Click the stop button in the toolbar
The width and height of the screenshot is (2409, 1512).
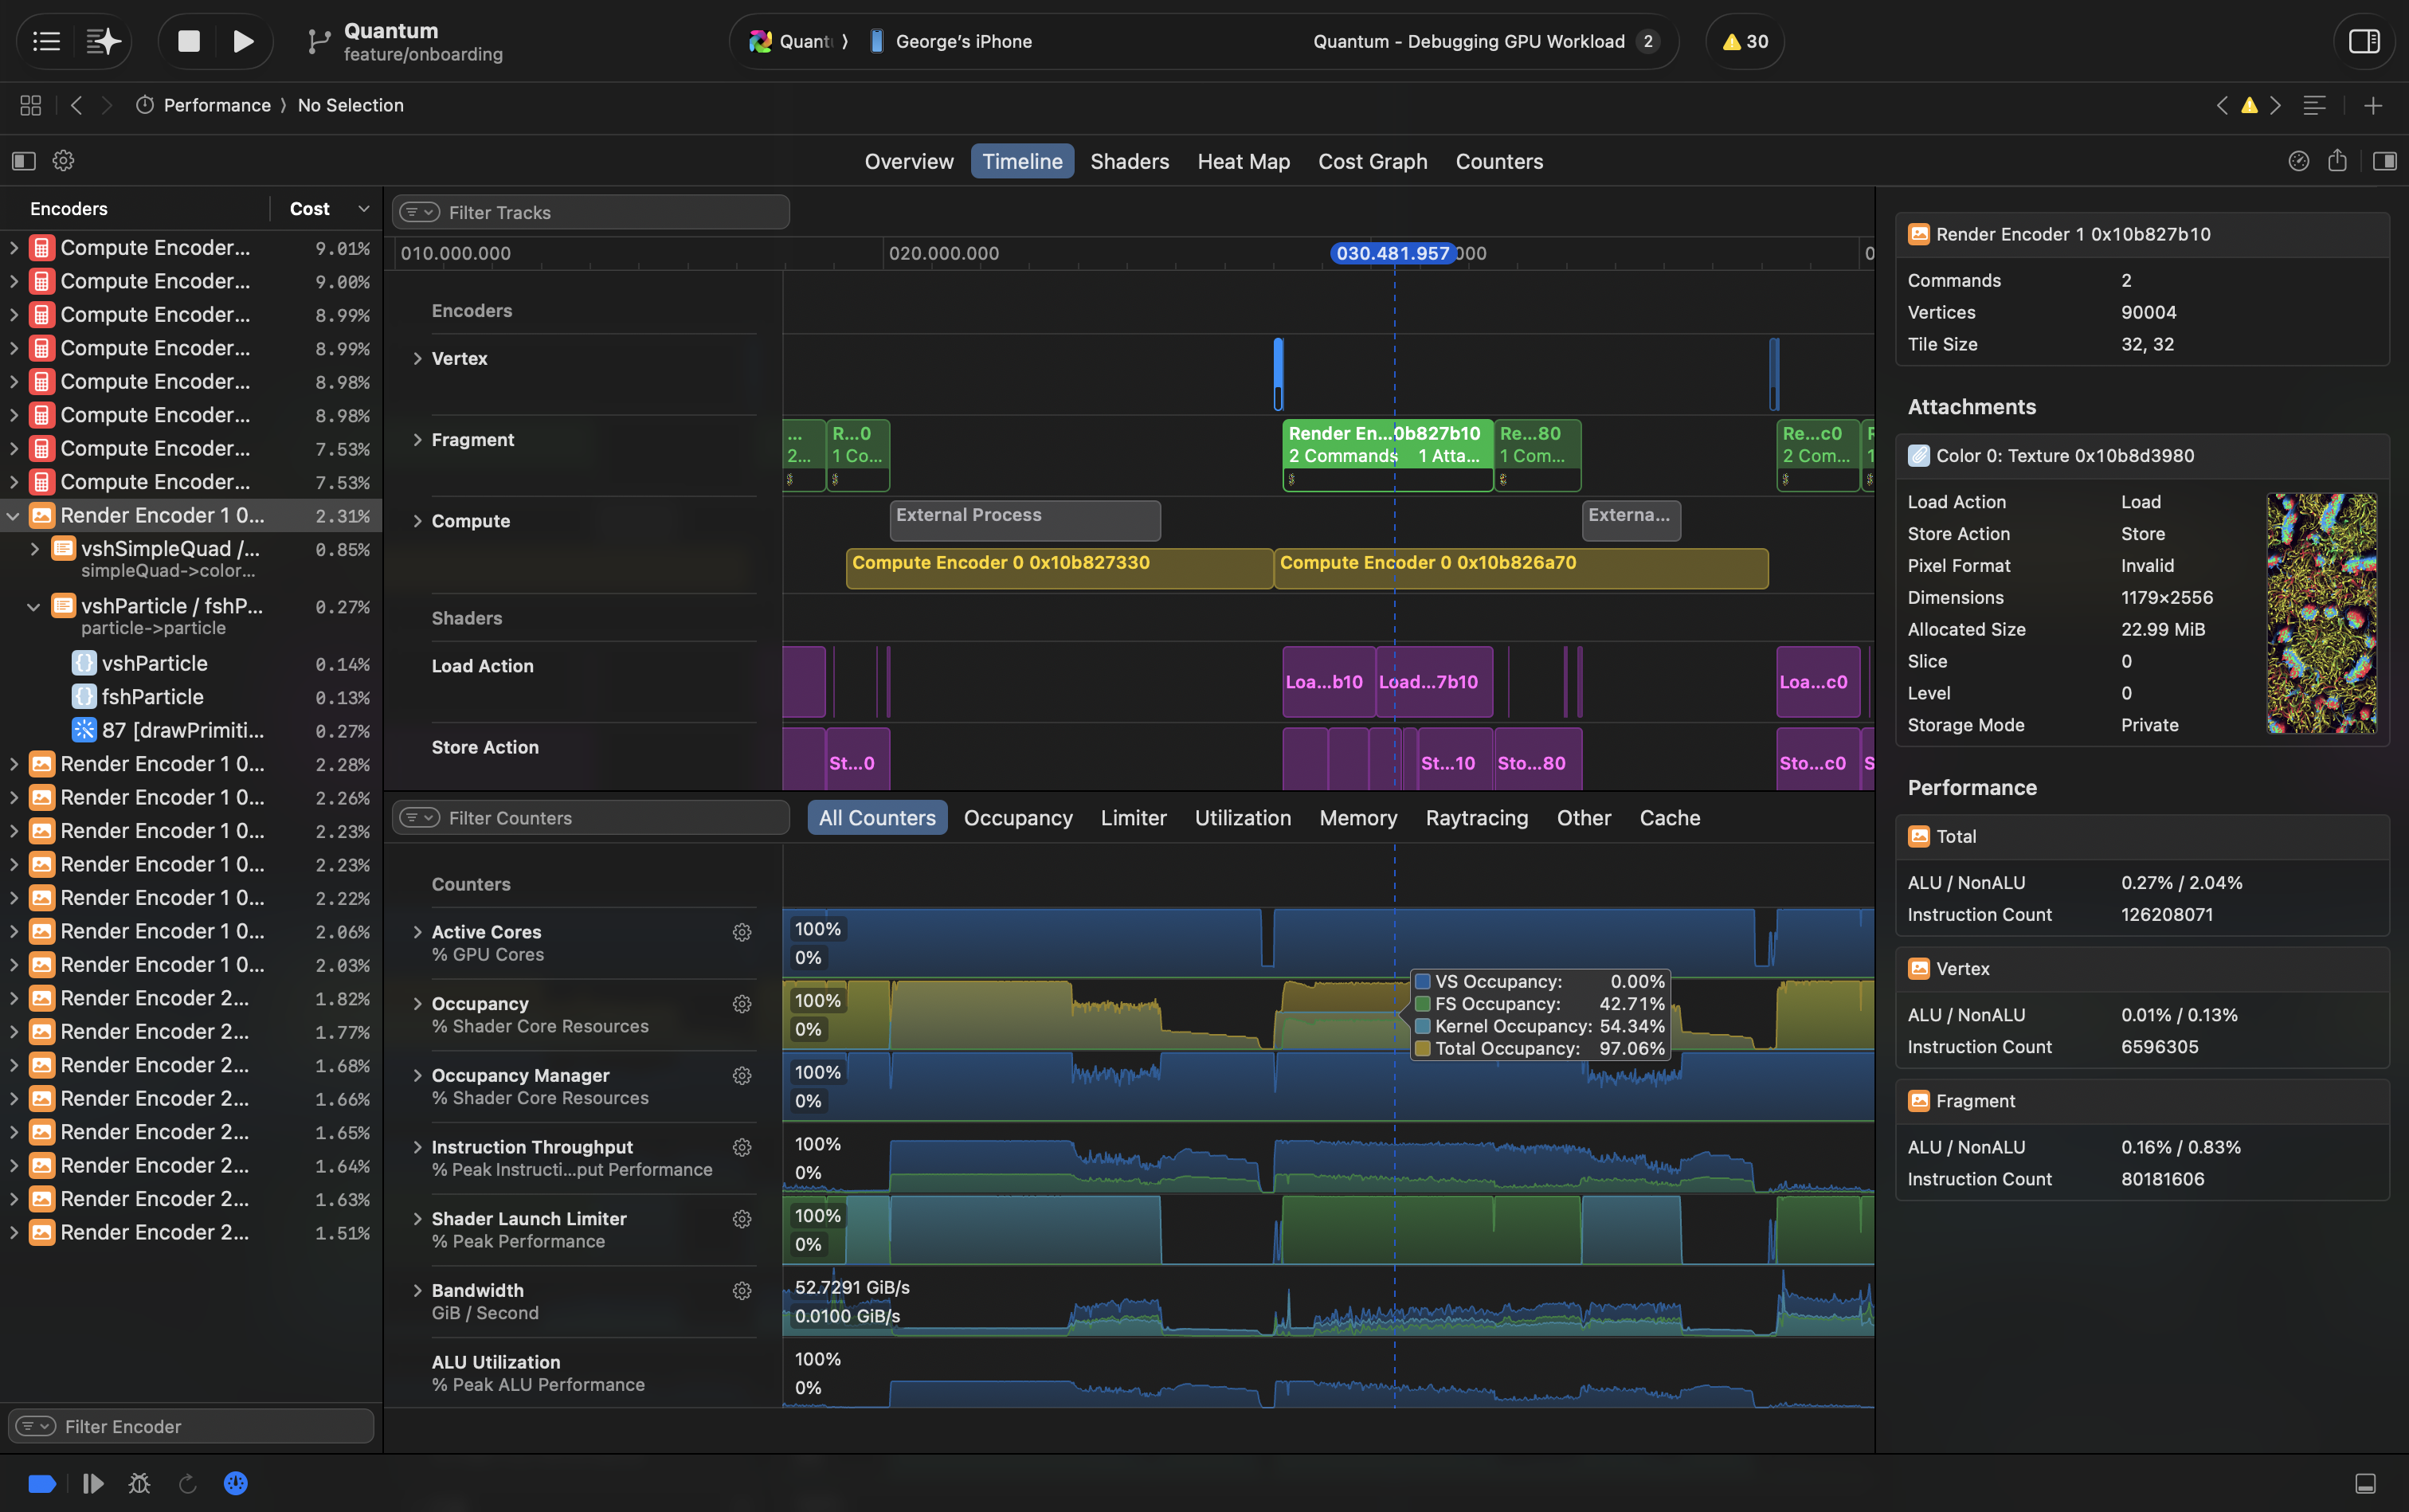pyautogui.click(x=189, y=41)
